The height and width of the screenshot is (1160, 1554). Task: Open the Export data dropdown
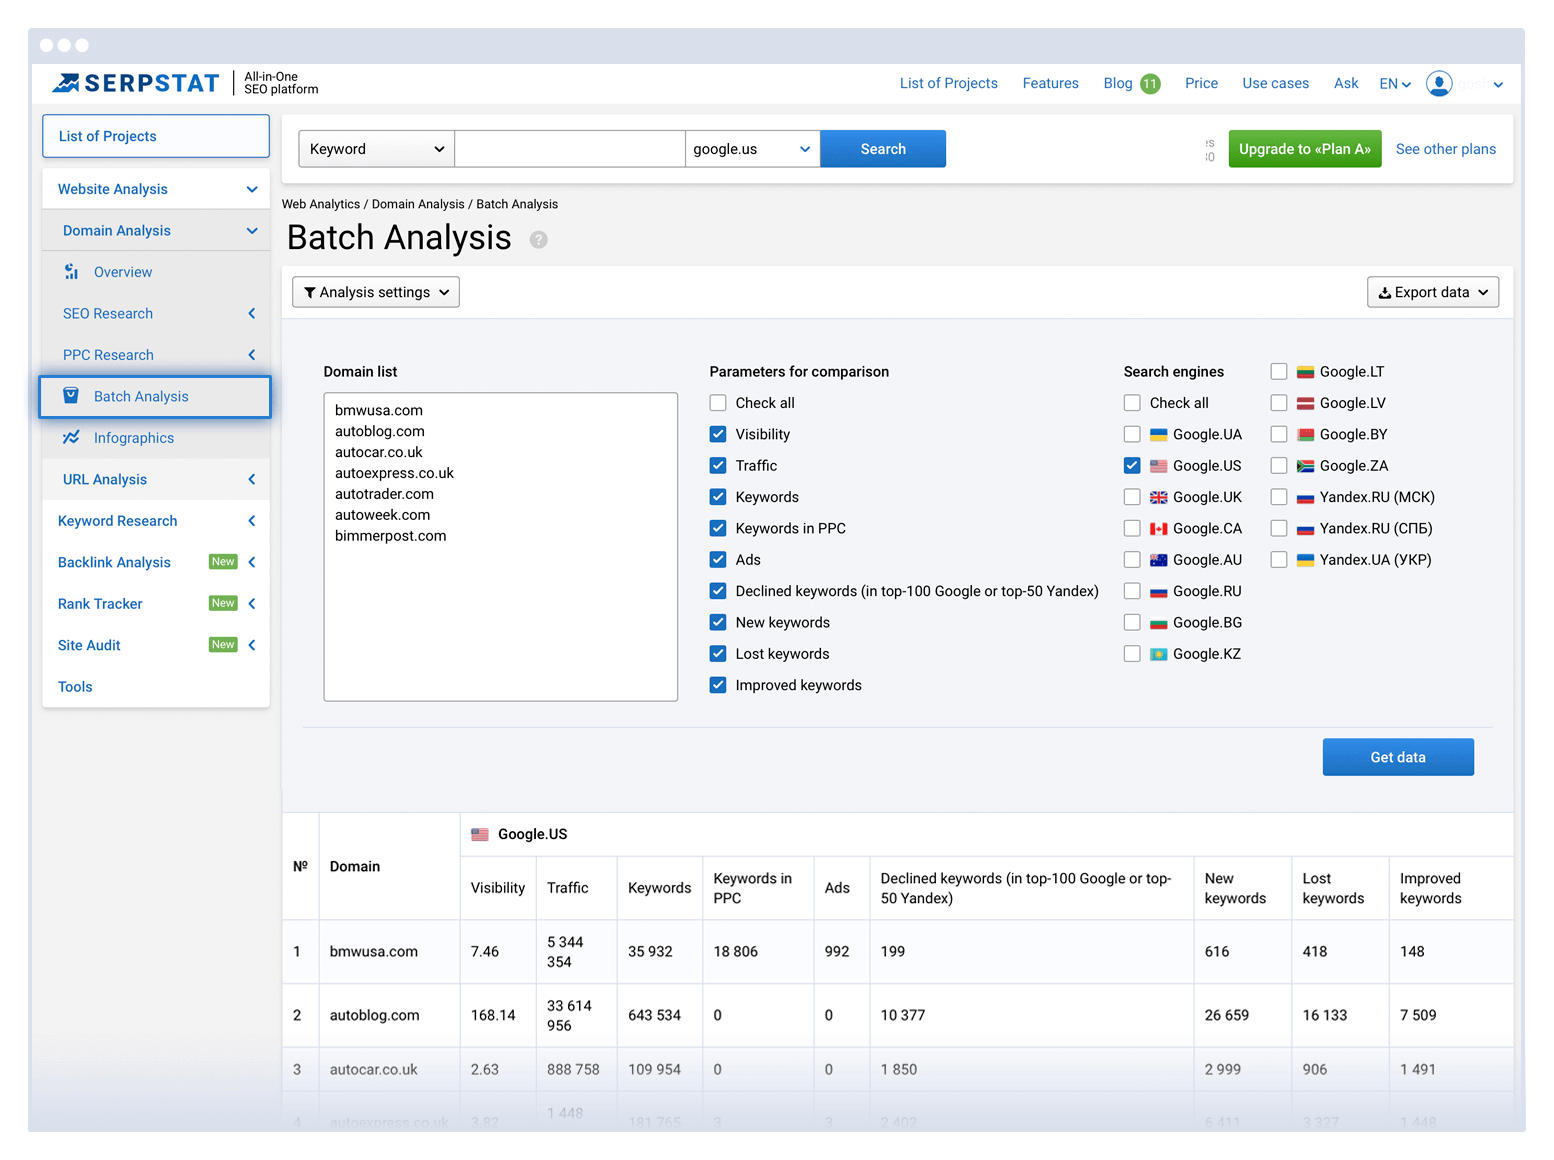(1433, 292)
